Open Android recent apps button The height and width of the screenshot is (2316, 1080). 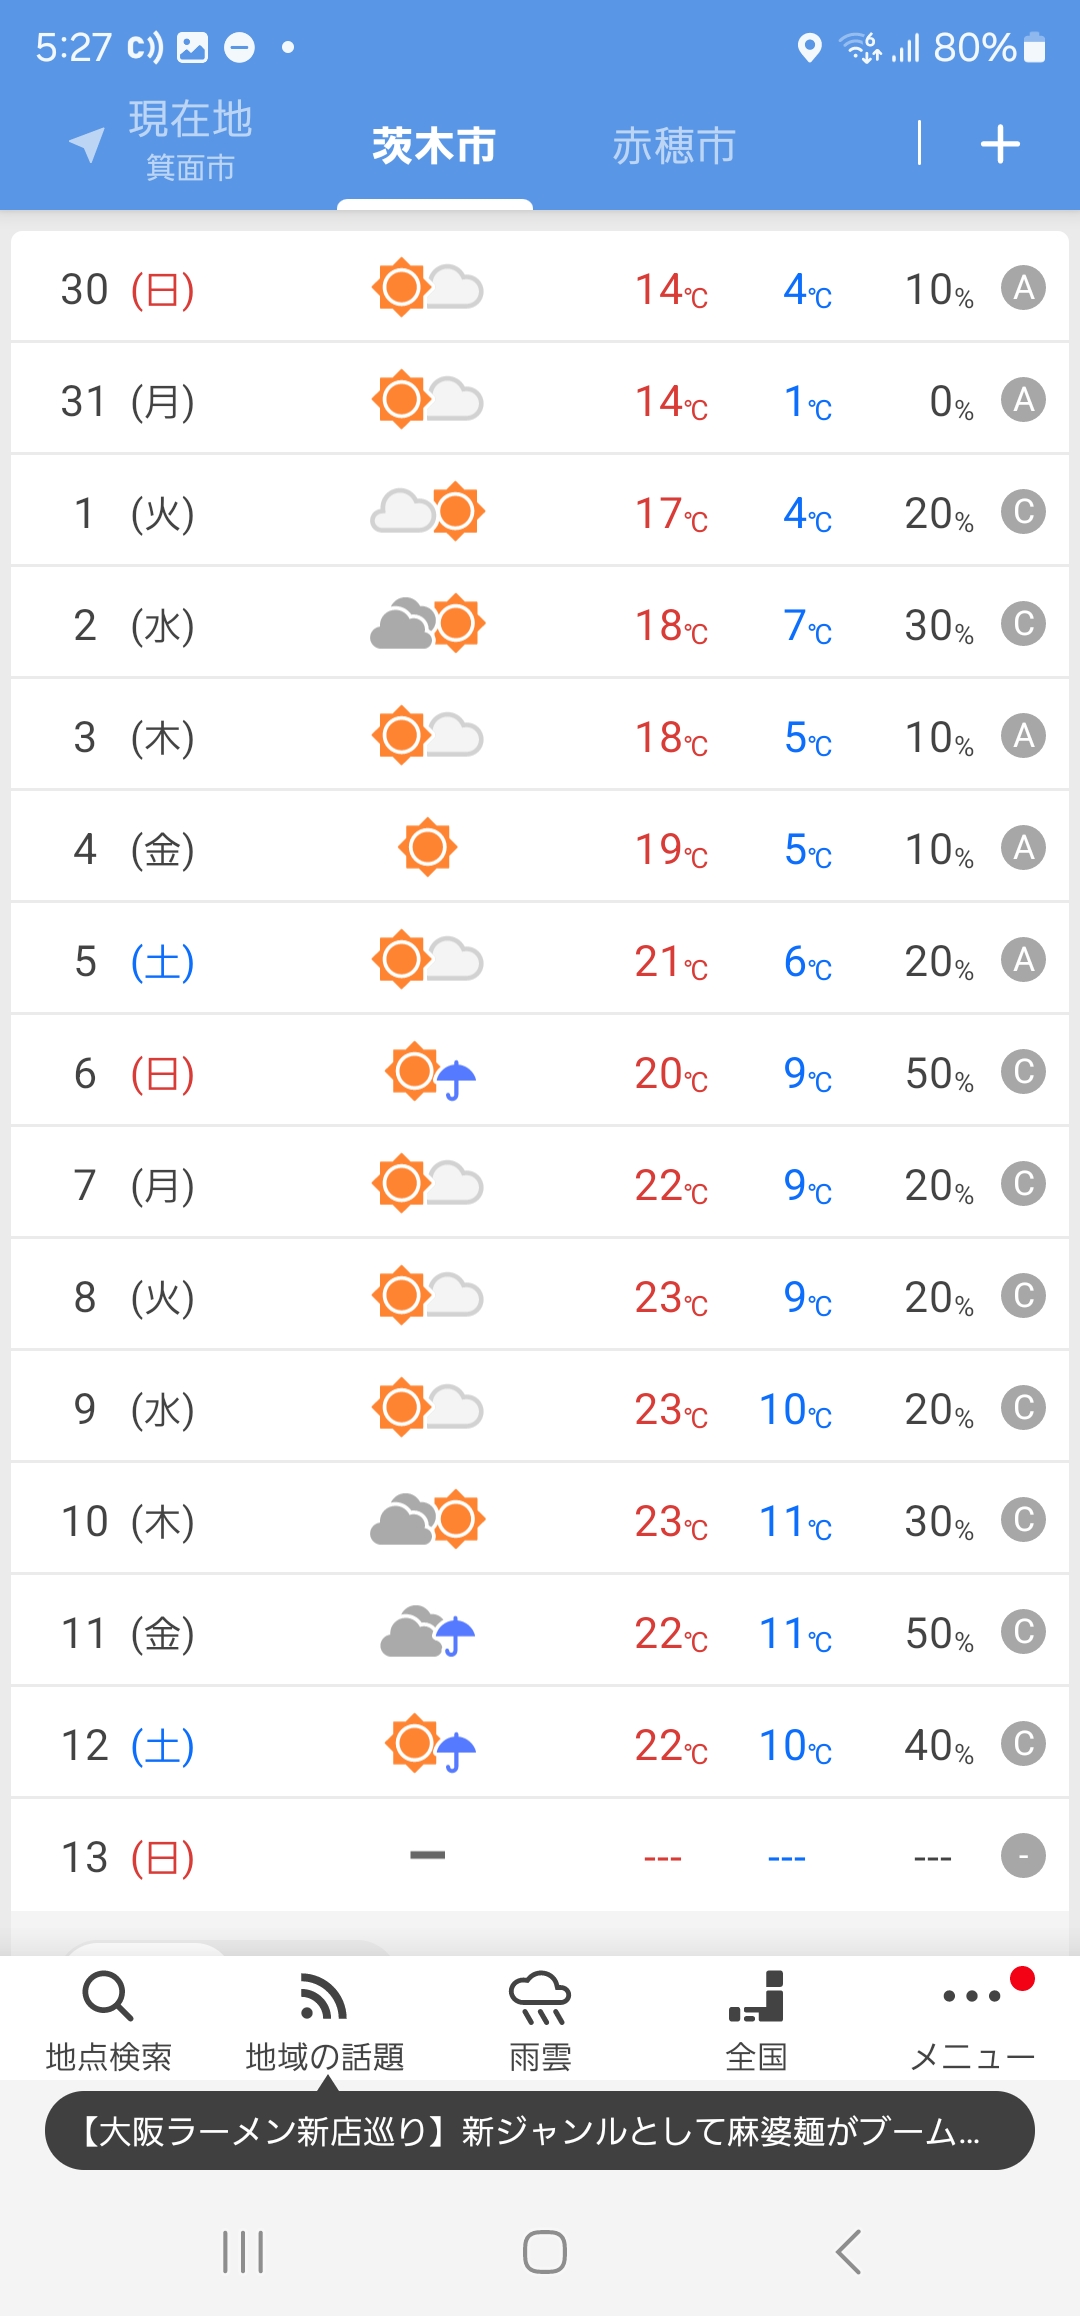click(x=243, y=2252)
